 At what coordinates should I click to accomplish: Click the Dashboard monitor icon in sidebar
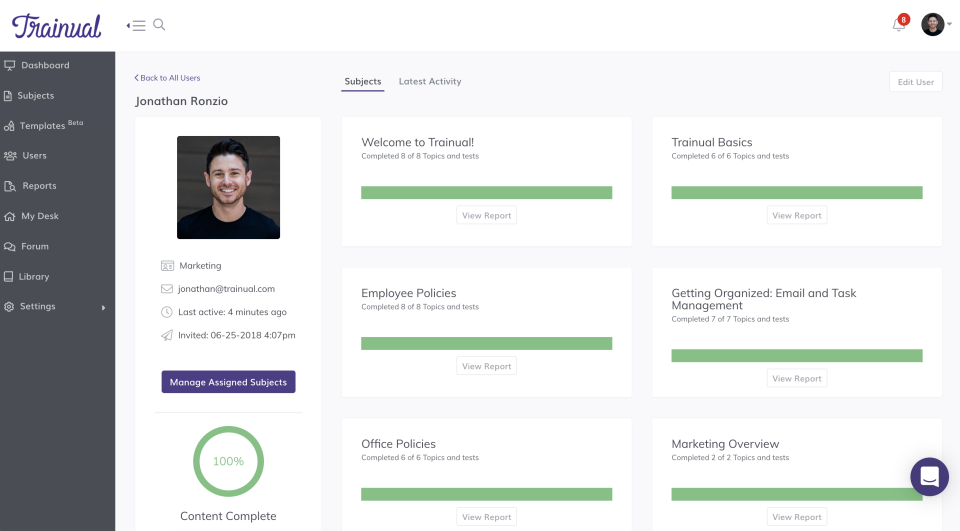(x=10, y=65)
